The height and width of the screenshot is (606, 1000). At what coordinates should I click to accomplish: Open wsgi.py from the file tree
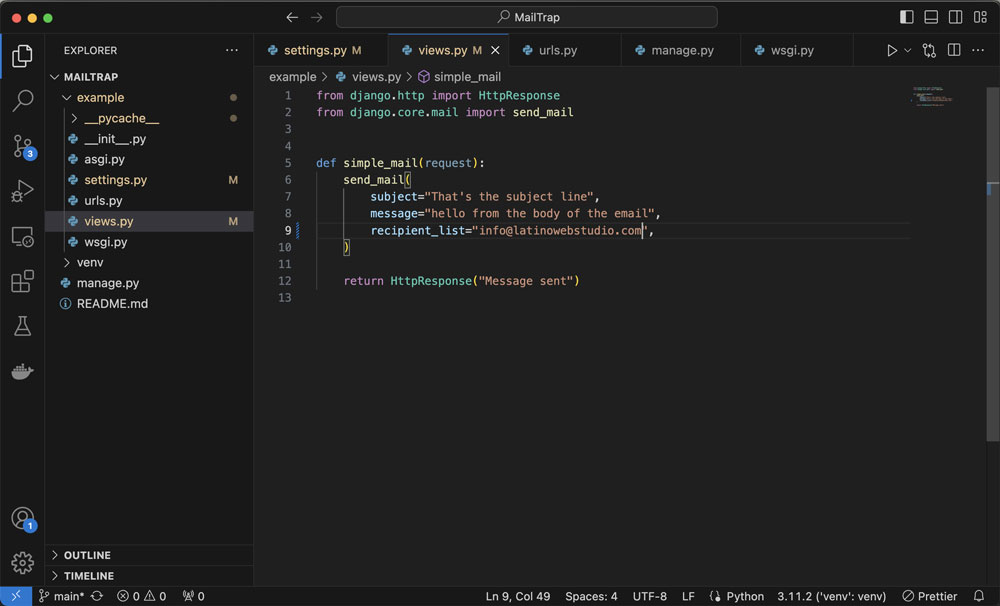[149, 242]
